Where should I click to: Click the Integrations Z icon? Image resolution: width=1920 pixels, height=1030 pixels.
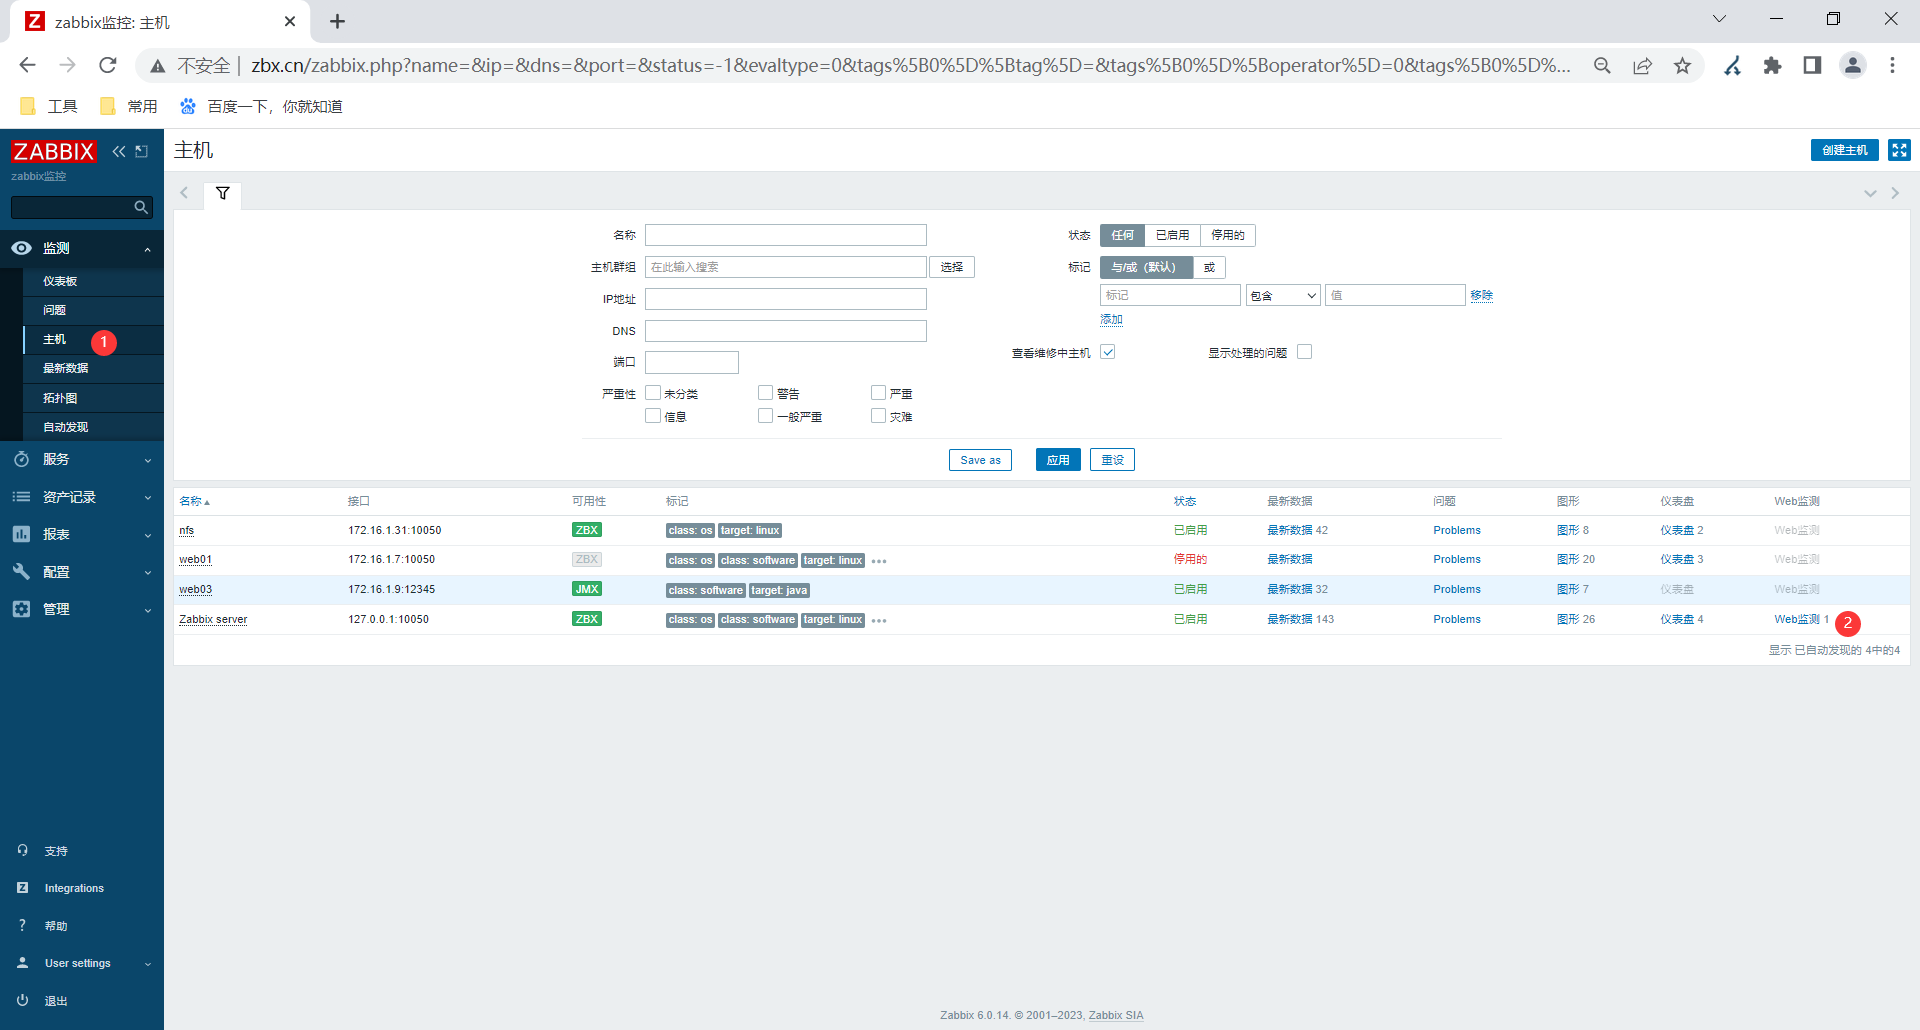[22, 888]
